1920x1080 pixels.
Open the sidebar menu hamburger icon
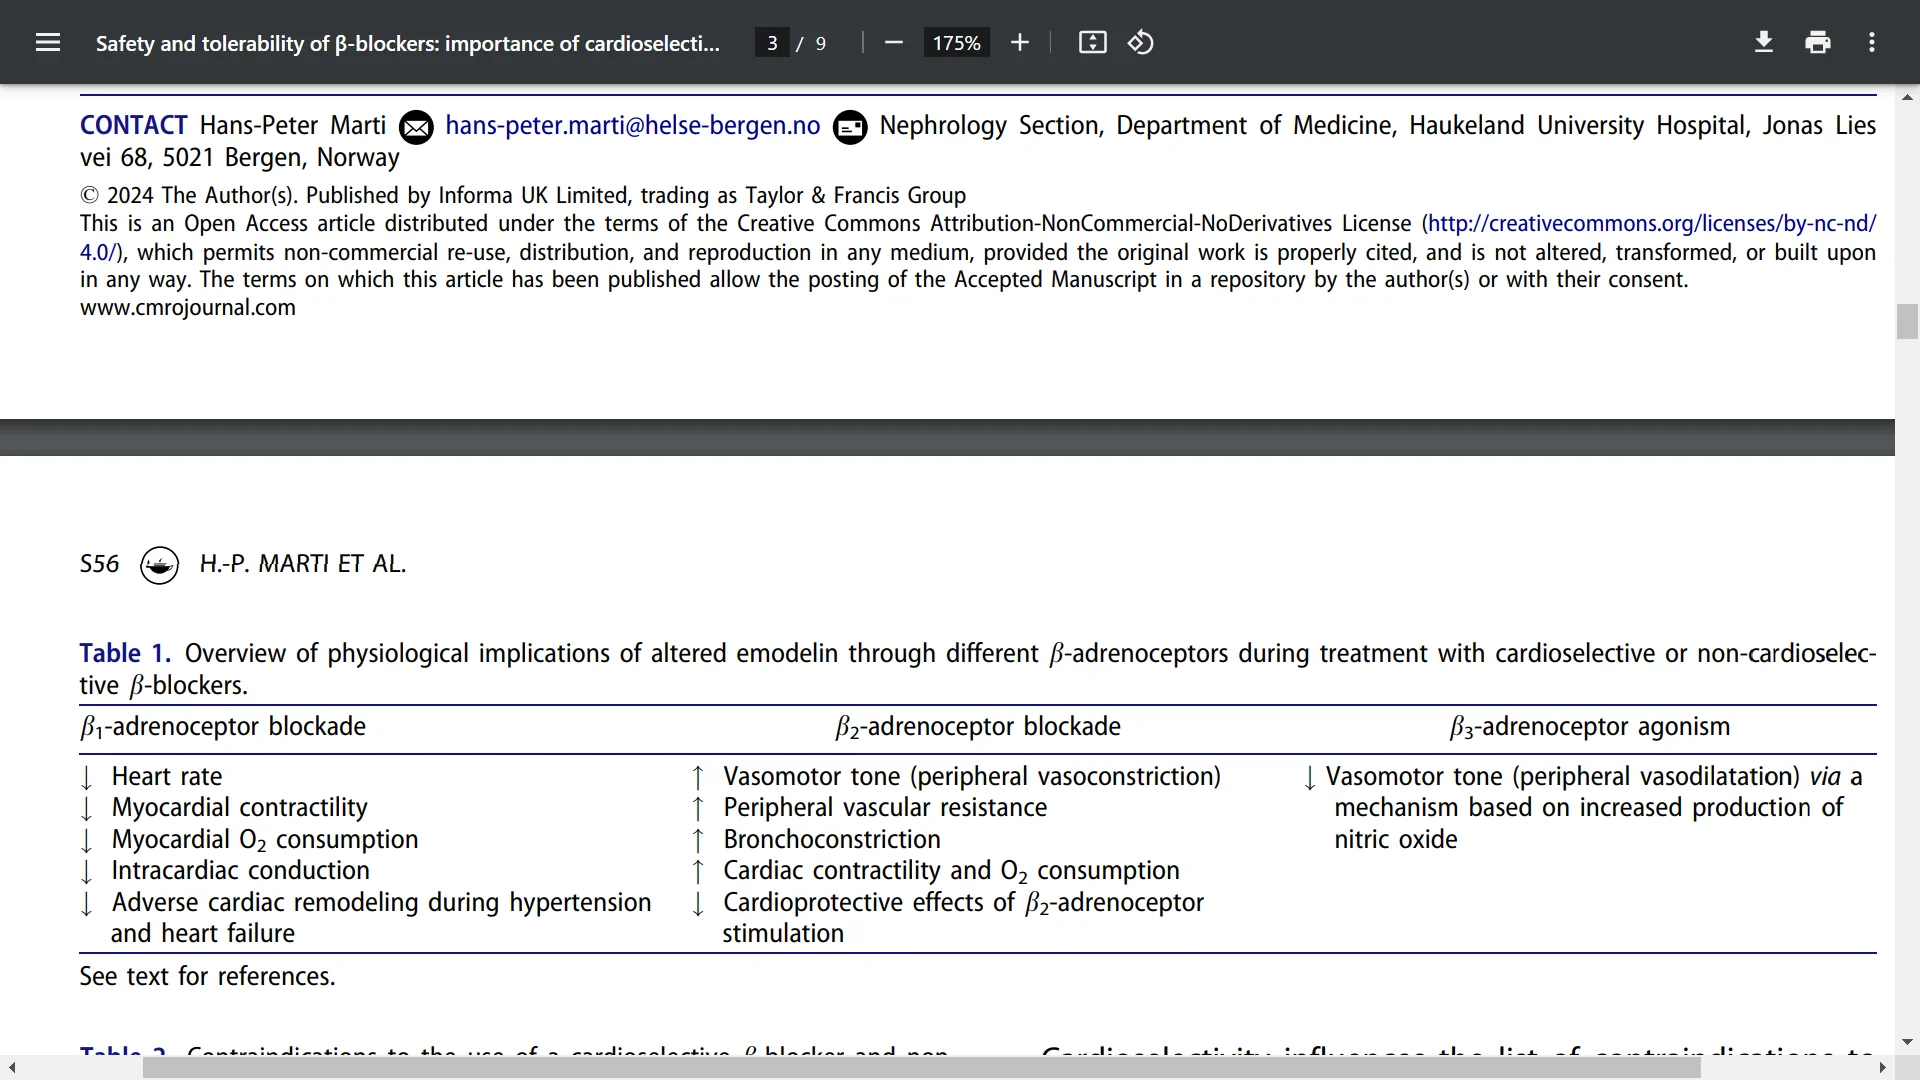[47, 43]
